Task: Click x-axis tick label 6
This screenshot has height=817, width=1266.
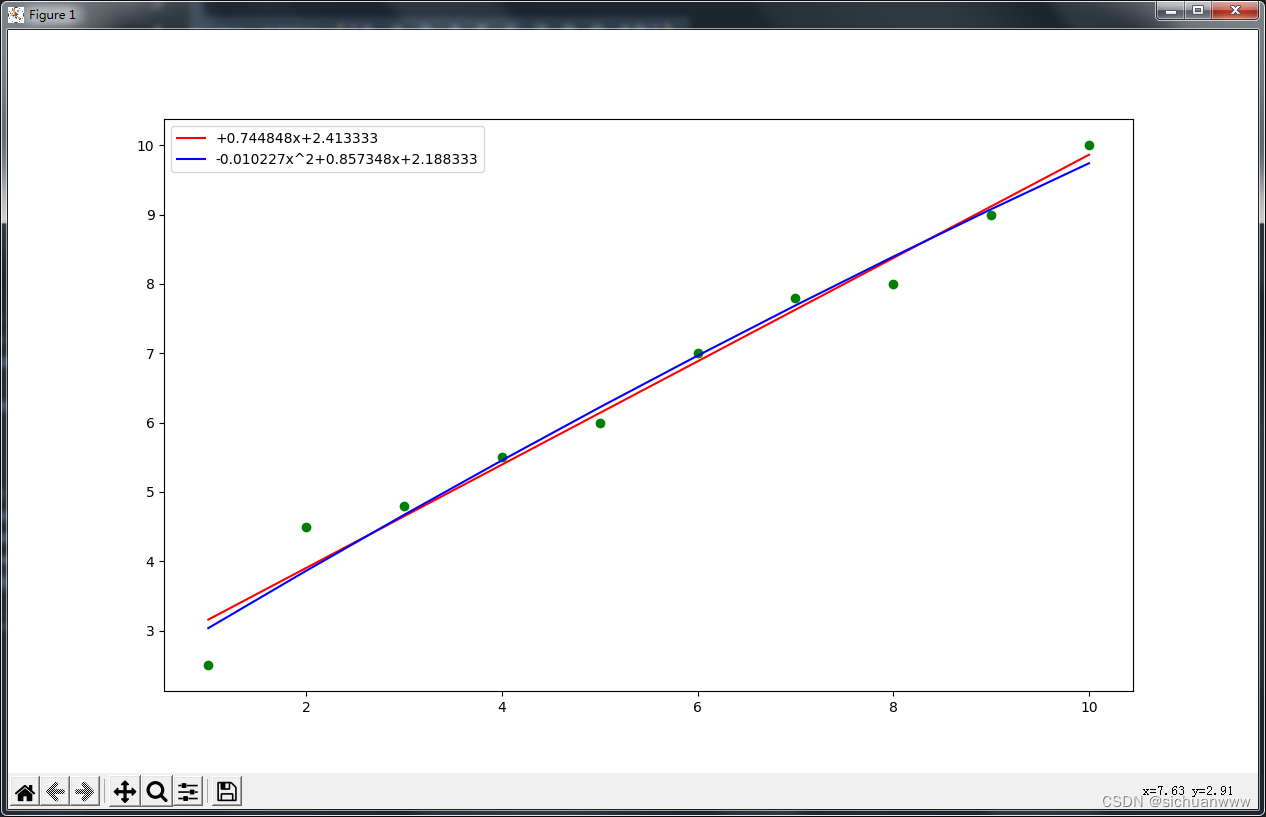Action: pyautogui.click(x=698, y=707)
